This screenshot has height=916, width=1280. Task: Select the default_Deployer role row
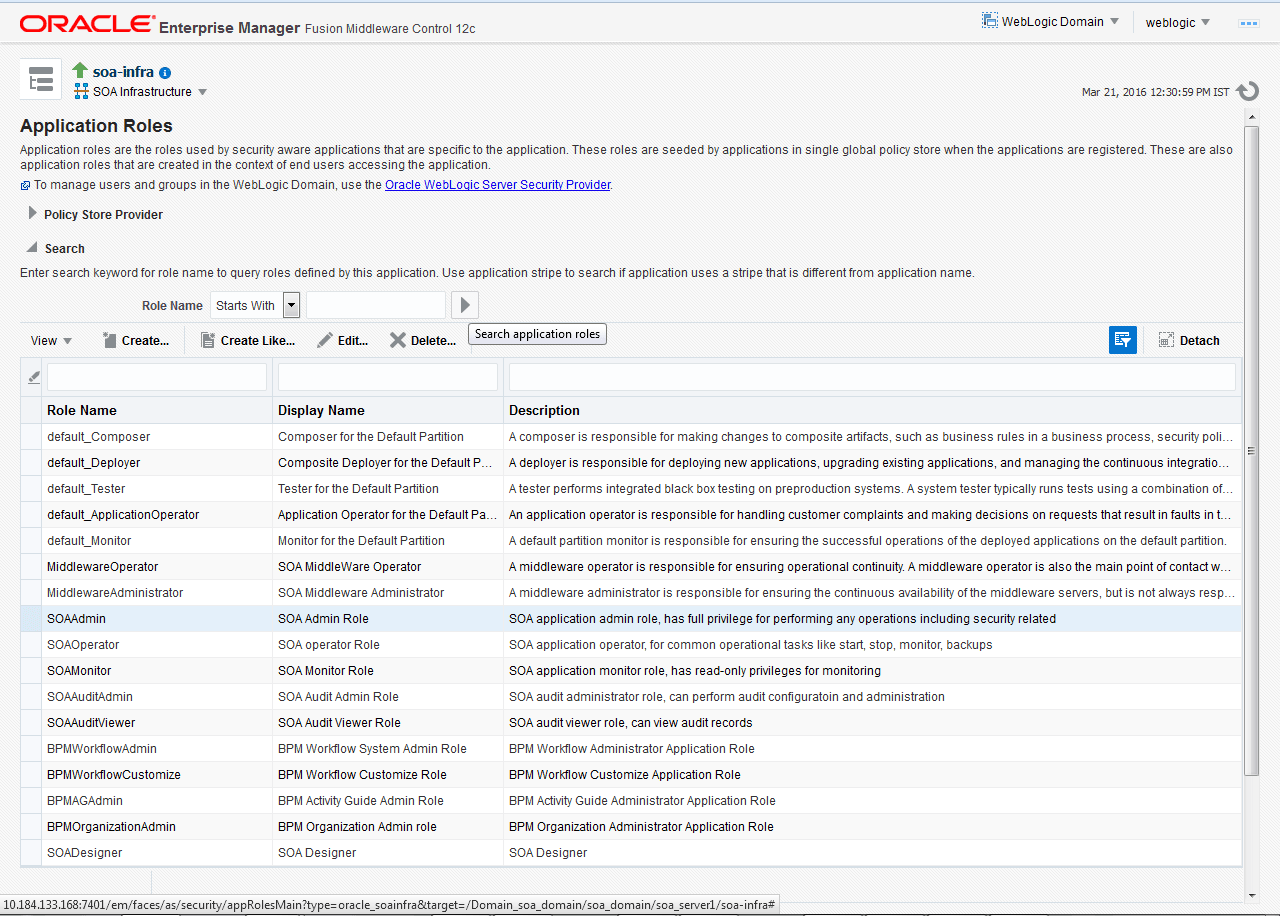click(x=631, y=463)
